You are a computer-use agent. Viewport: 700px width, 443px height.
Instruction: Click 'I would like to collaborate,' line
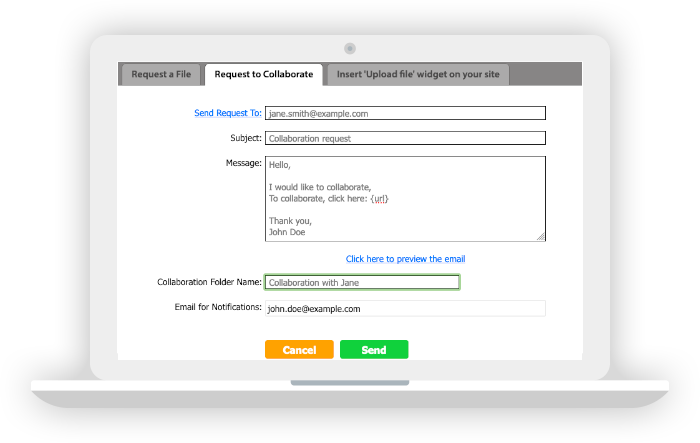tap(320, 188)
